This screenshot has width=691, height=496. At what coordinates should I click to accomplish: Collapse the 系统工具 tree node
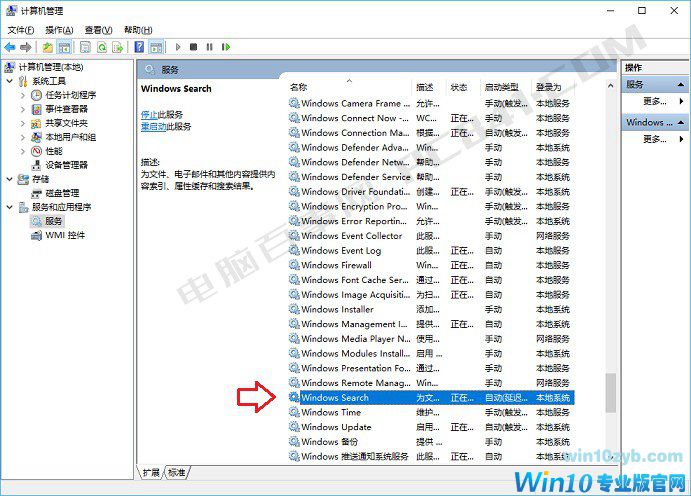9,81
